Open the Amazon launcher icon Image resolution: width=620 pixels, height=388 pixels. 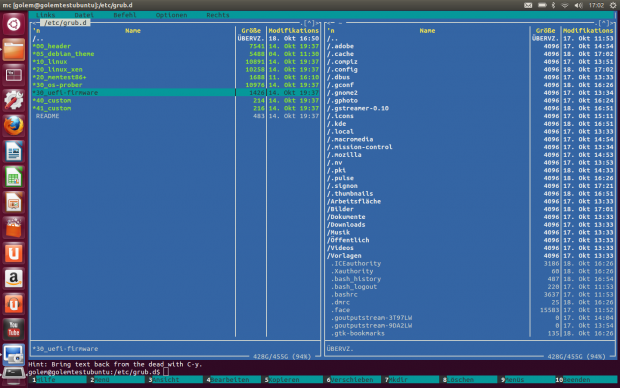tap(13, 278)
